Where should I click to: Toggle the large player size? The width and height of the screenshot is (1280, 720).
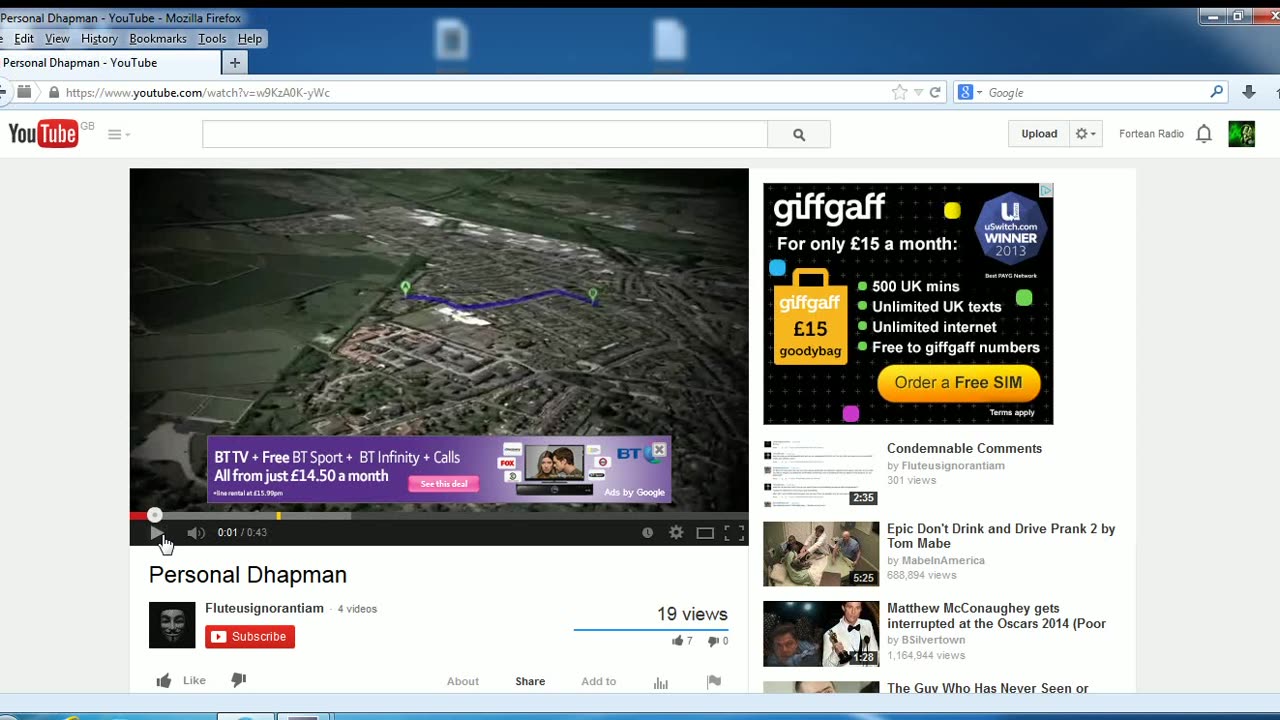point(705,533)
